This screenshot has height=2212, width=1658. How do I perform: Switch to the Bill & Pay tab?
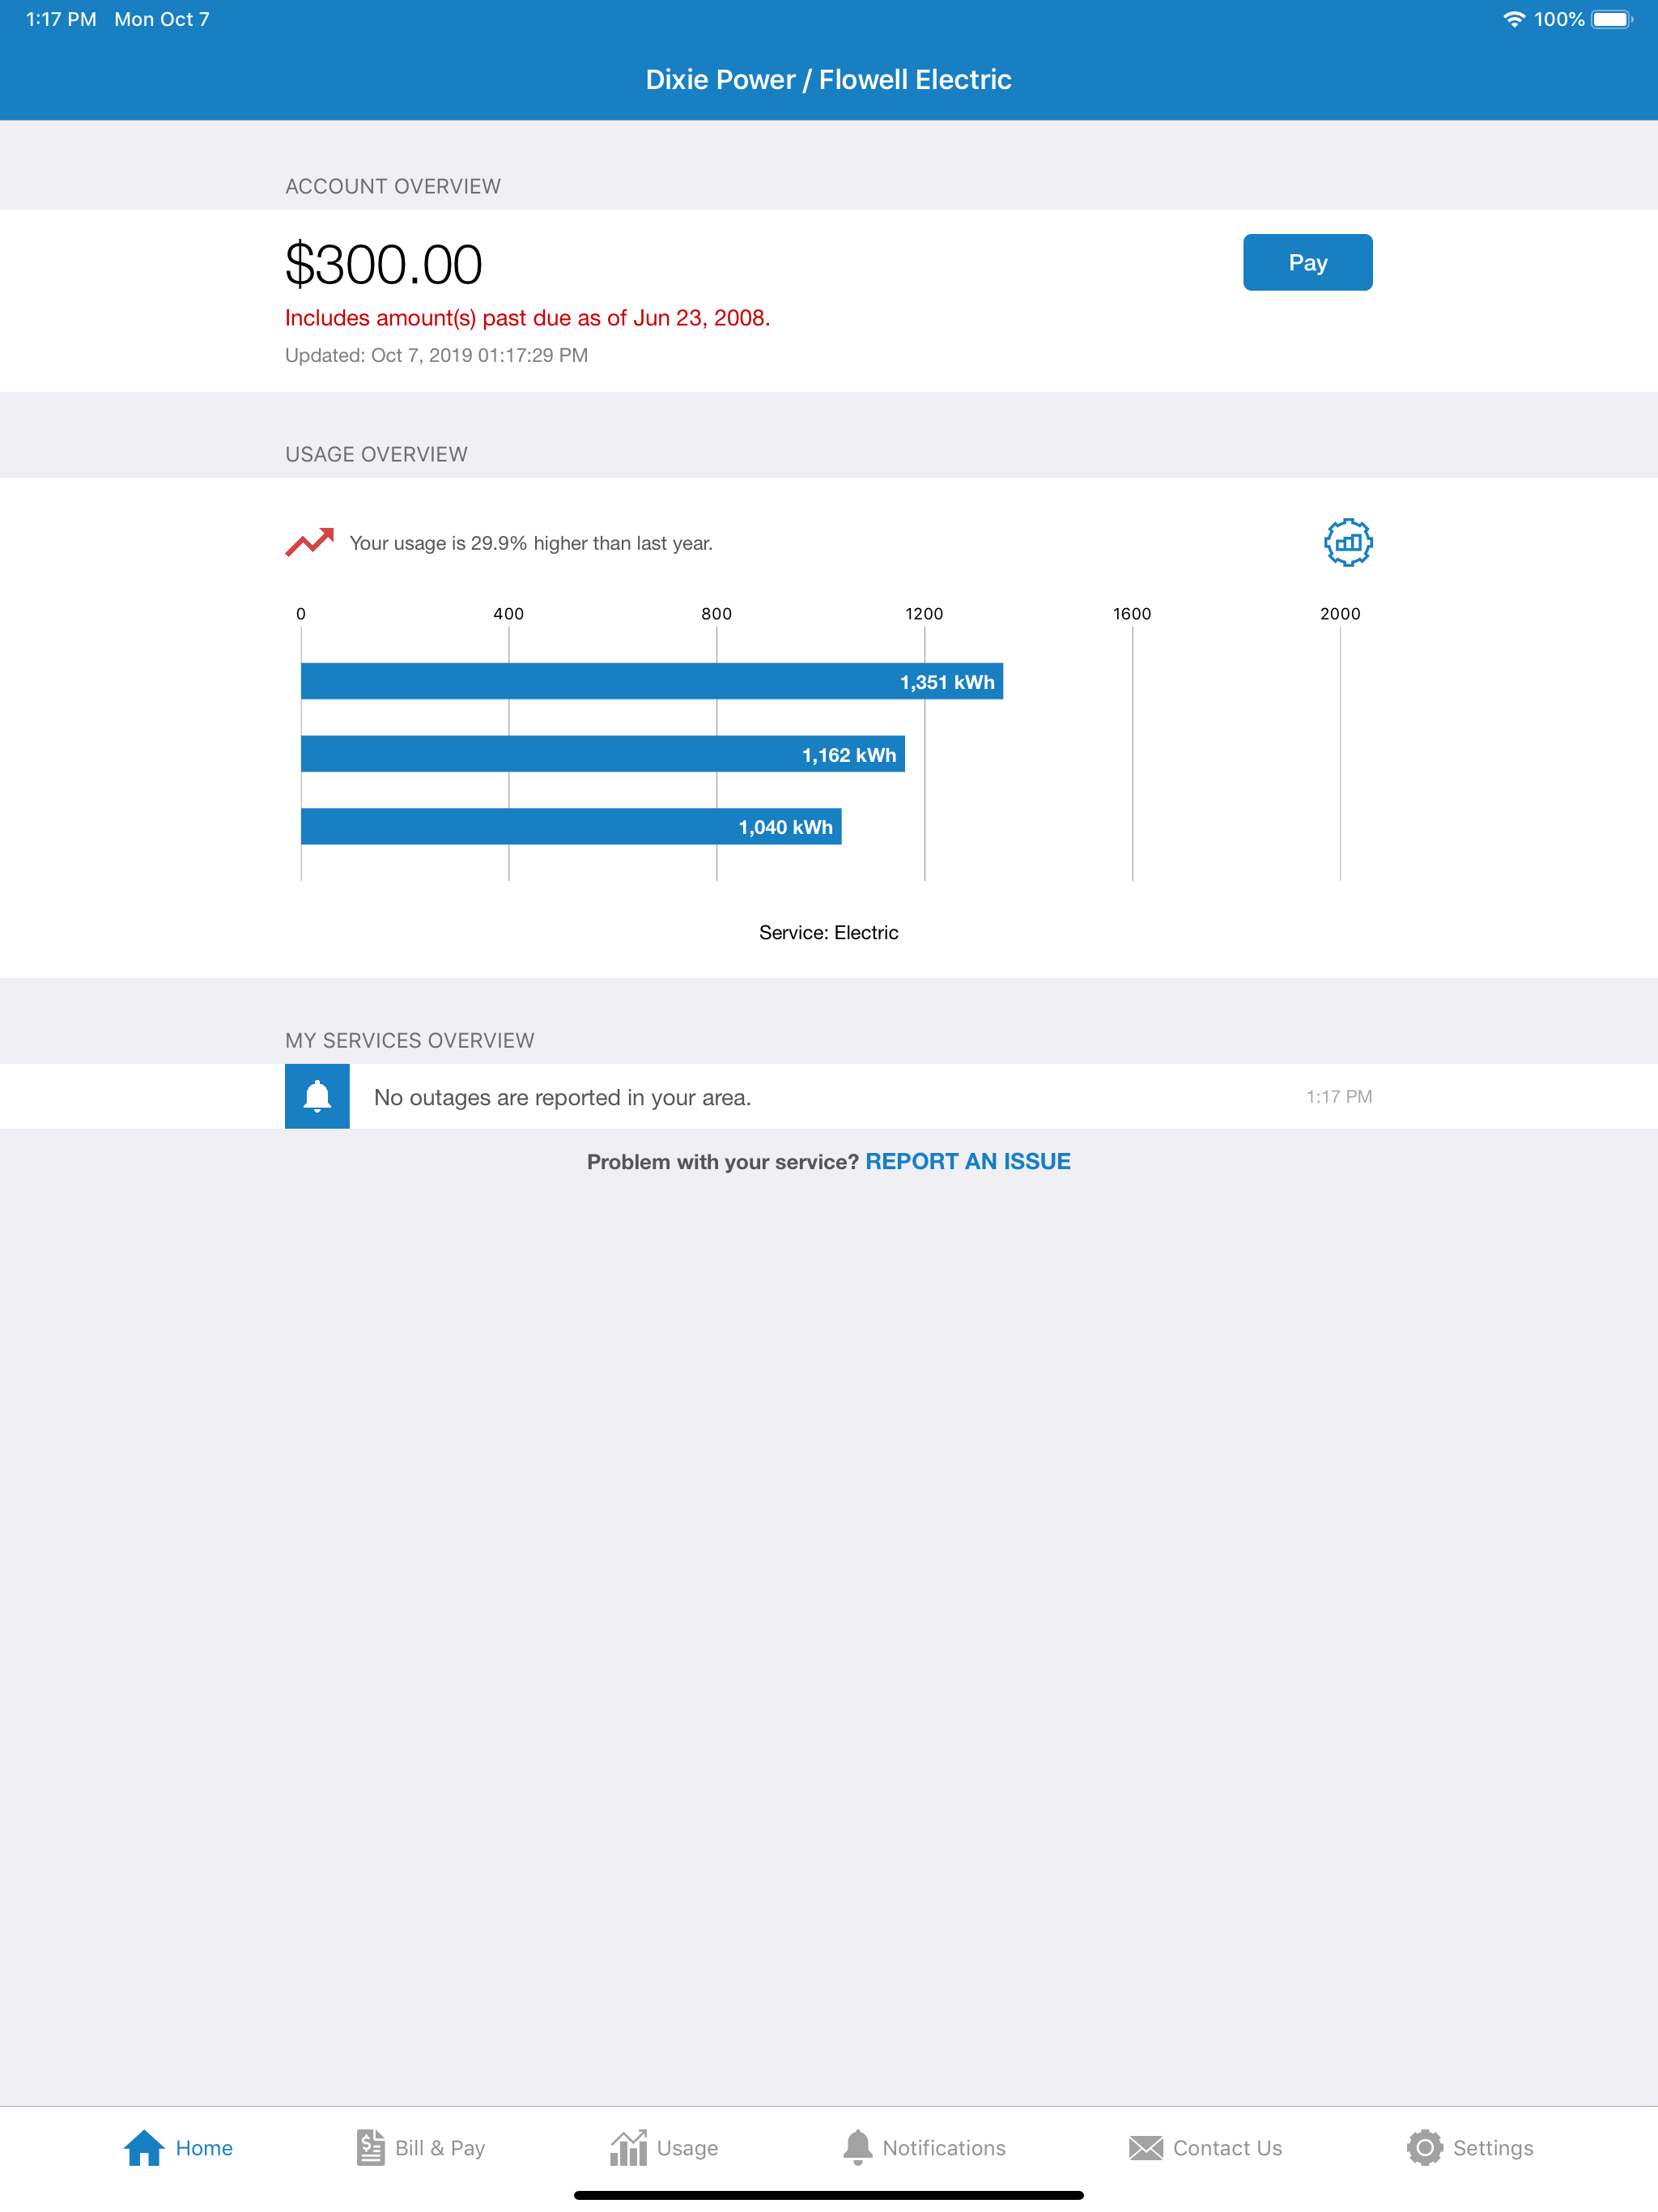click(440, 2147)
